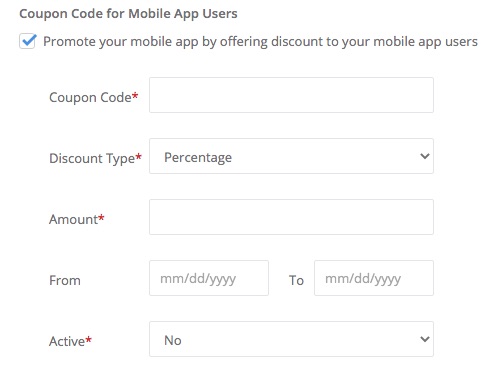Image resolution: width=503 pixels, height=370 pixels.
Task: Click the red asterisk beside Coupon Code
Action: coord(135,96)
